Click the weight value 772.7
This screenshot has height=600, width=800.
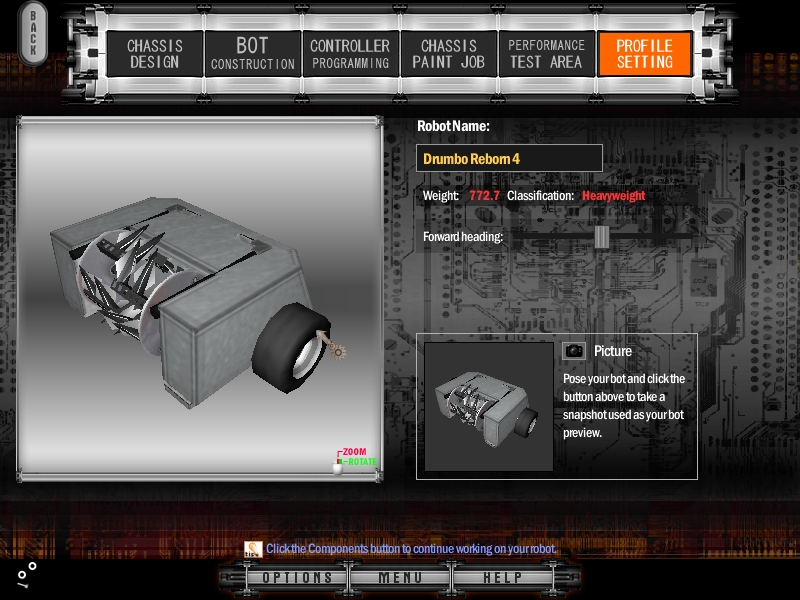pos(484,195)
